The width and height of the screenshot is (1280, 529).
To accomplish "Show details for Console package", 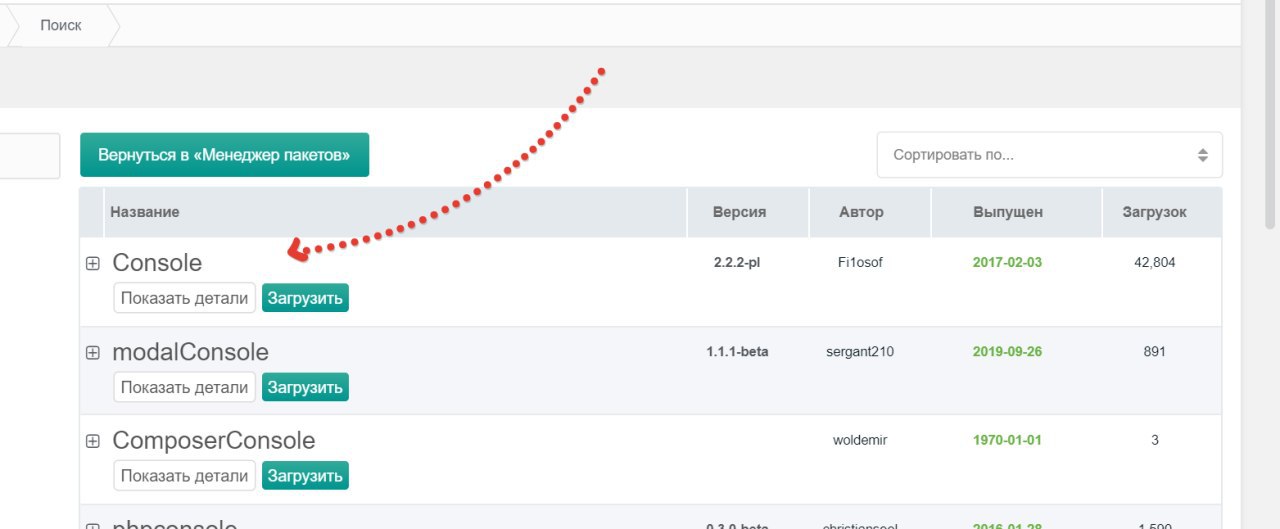I will (x=184, y=298).
